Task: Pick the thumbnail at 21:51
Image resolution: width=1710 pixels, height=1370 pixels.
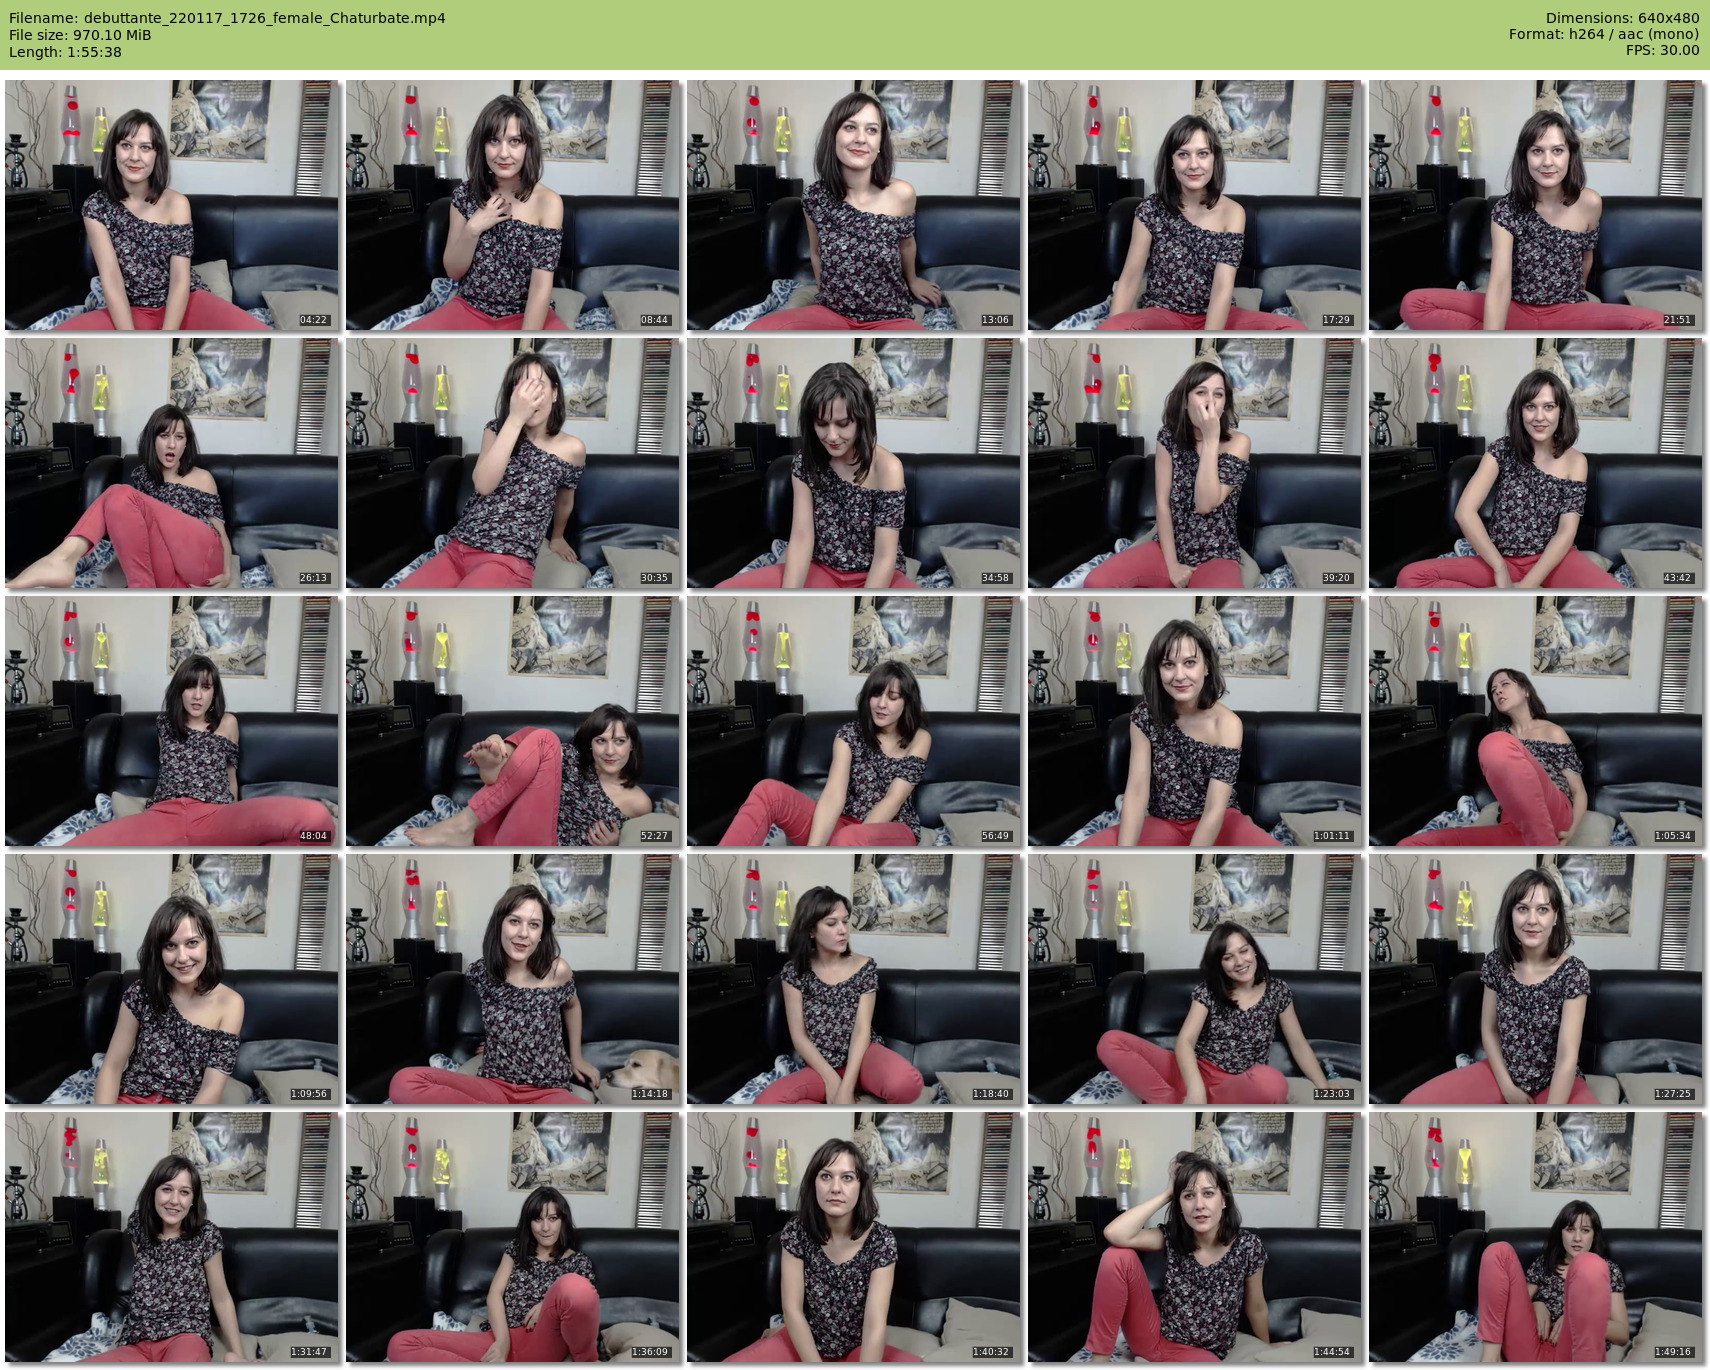Action: click(1536, 205)
